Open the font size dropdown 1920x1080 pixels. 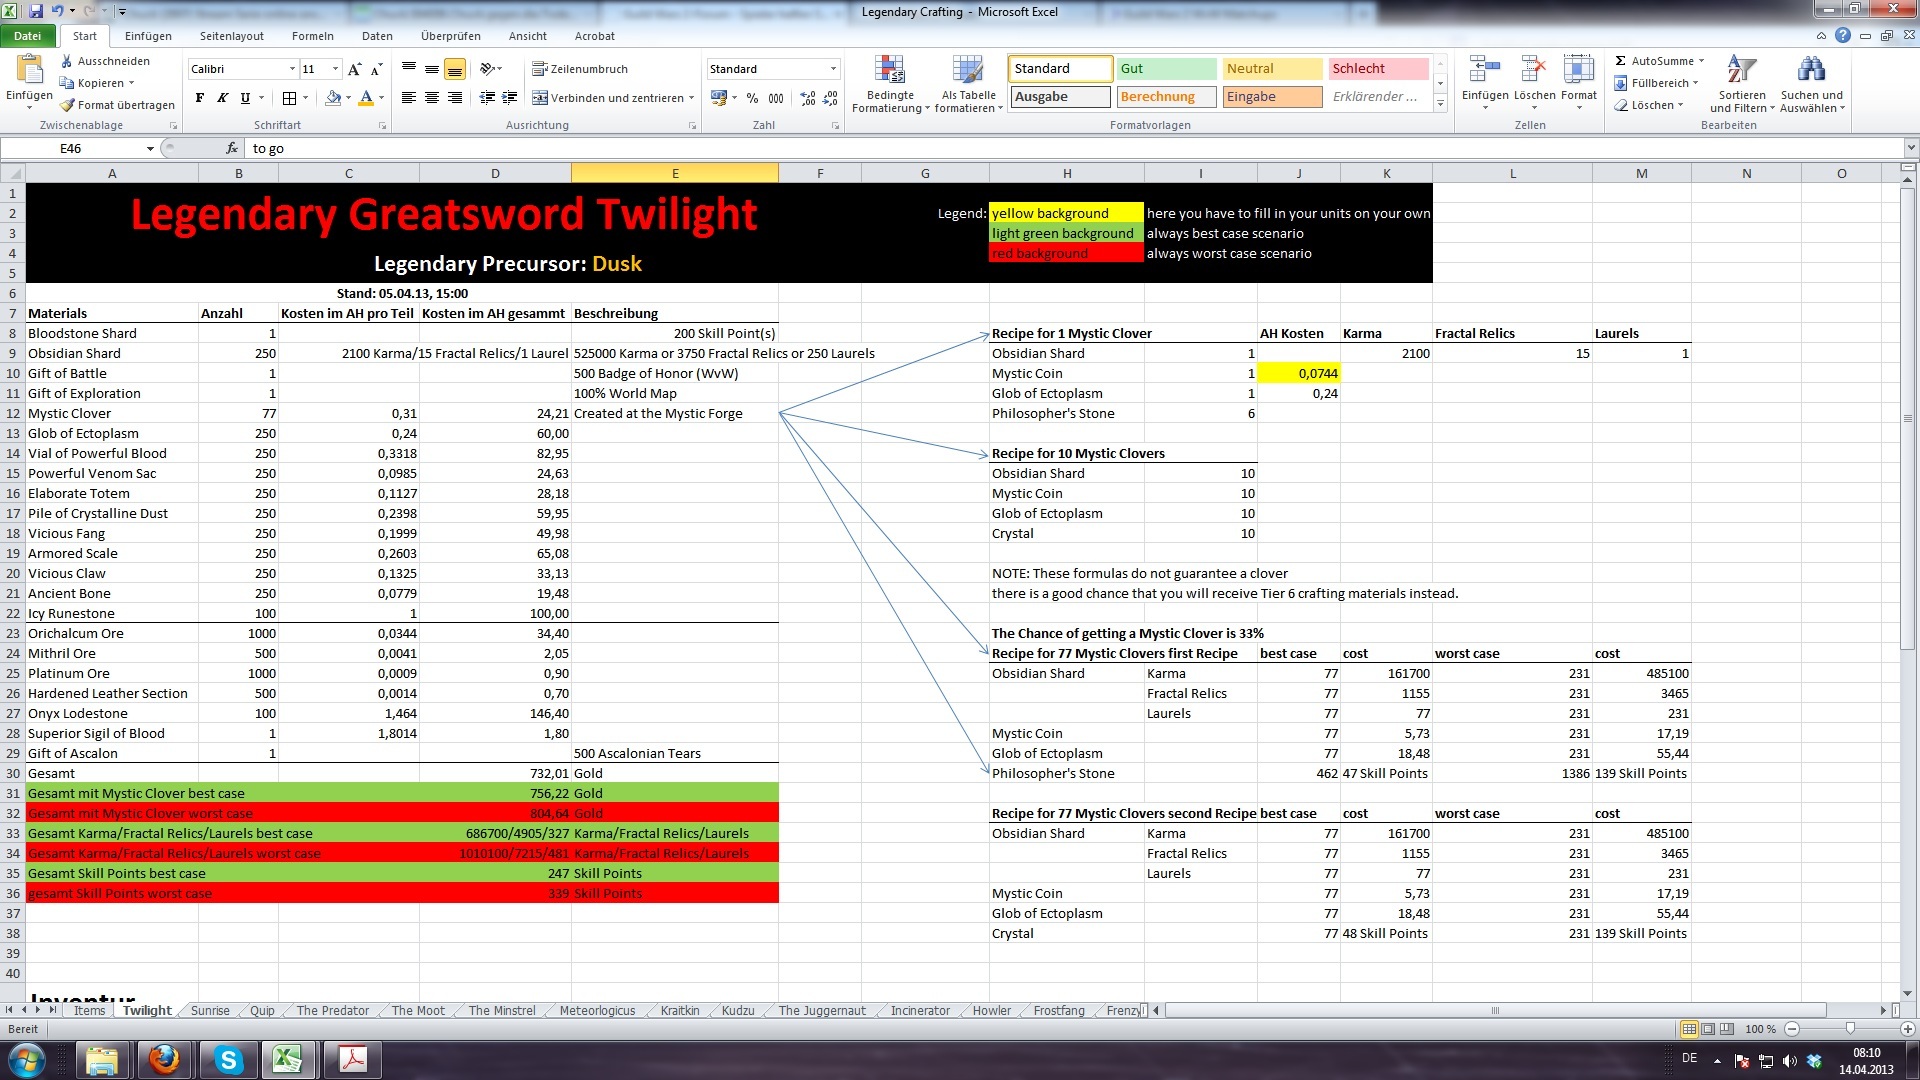point(335,69)
